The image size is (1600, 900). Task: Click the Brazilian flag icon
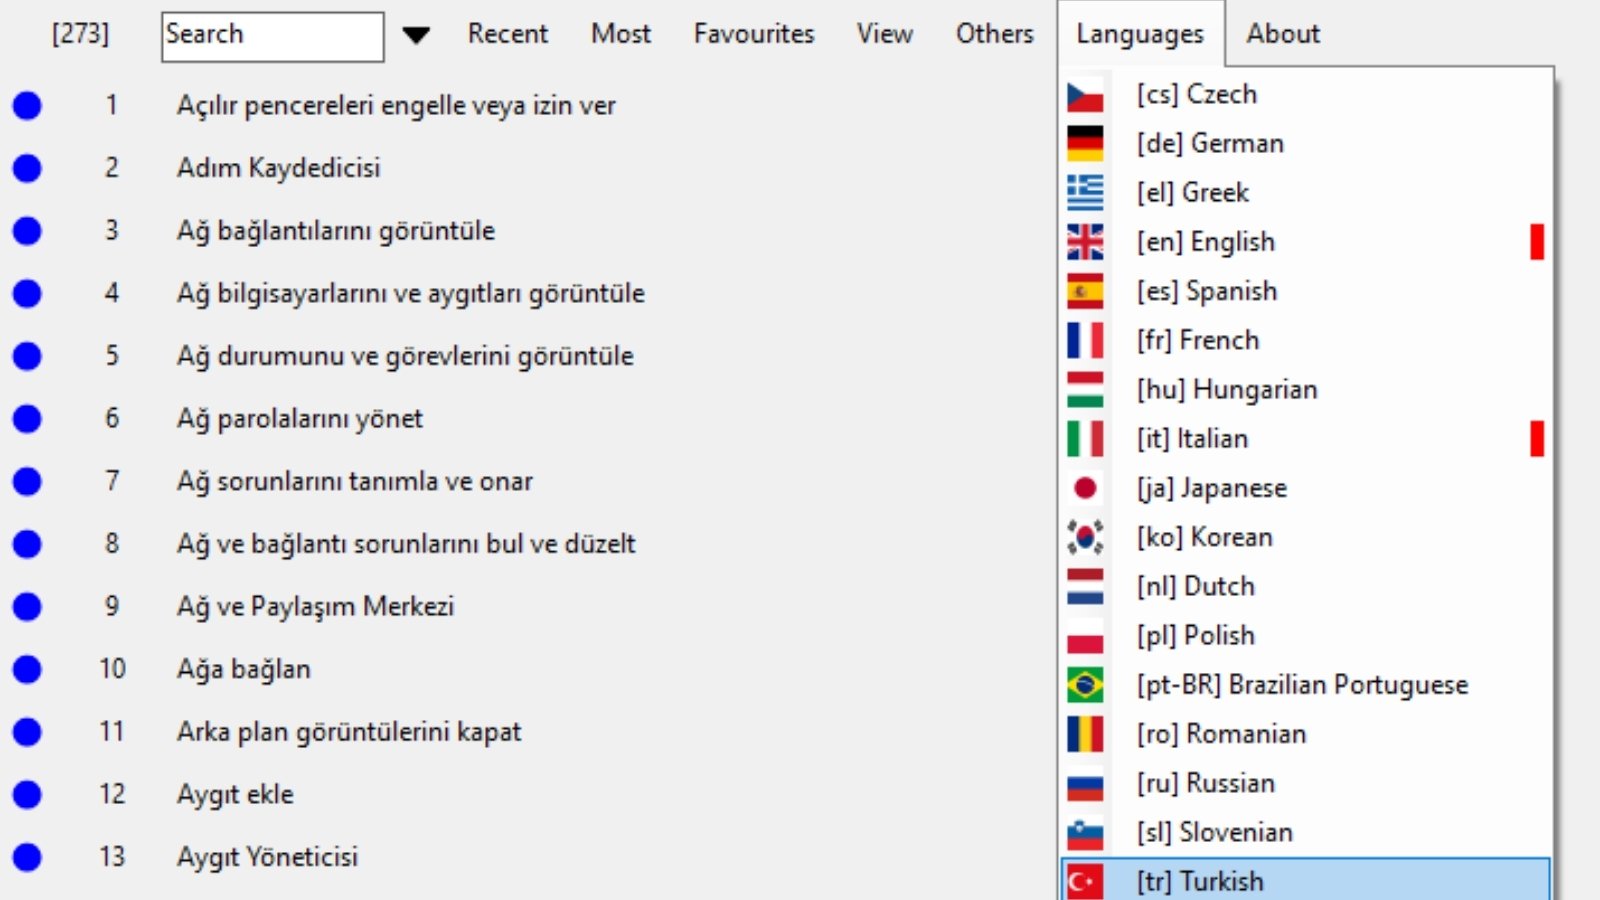coord(1085,685)
